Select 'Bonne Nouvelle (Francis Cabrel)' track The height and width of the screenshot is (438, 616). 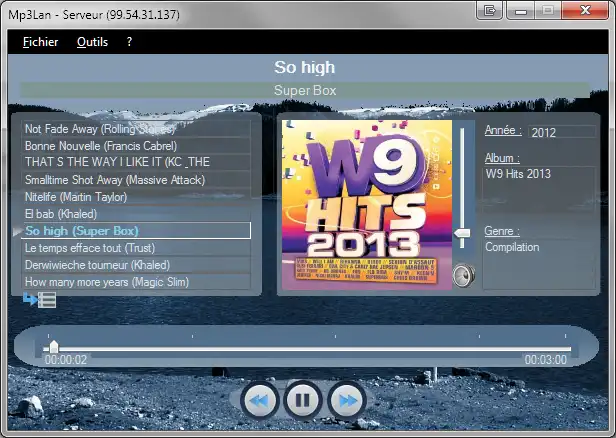(136, 146)
